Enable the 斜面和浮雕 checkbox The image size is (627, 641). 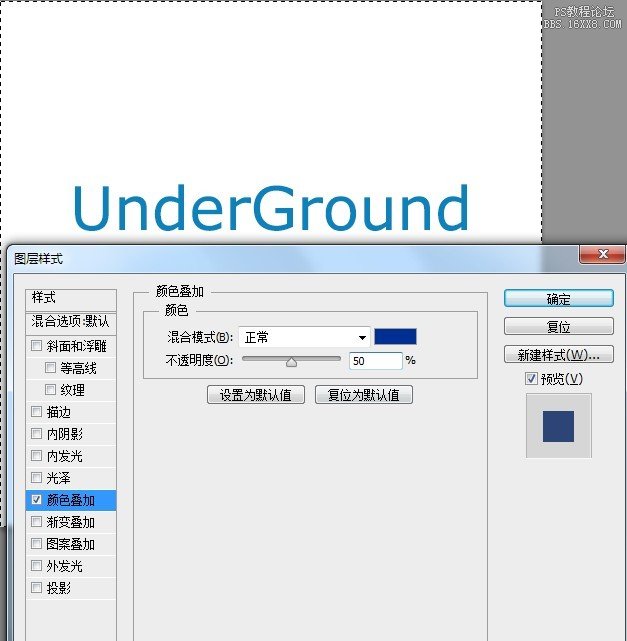36,346
